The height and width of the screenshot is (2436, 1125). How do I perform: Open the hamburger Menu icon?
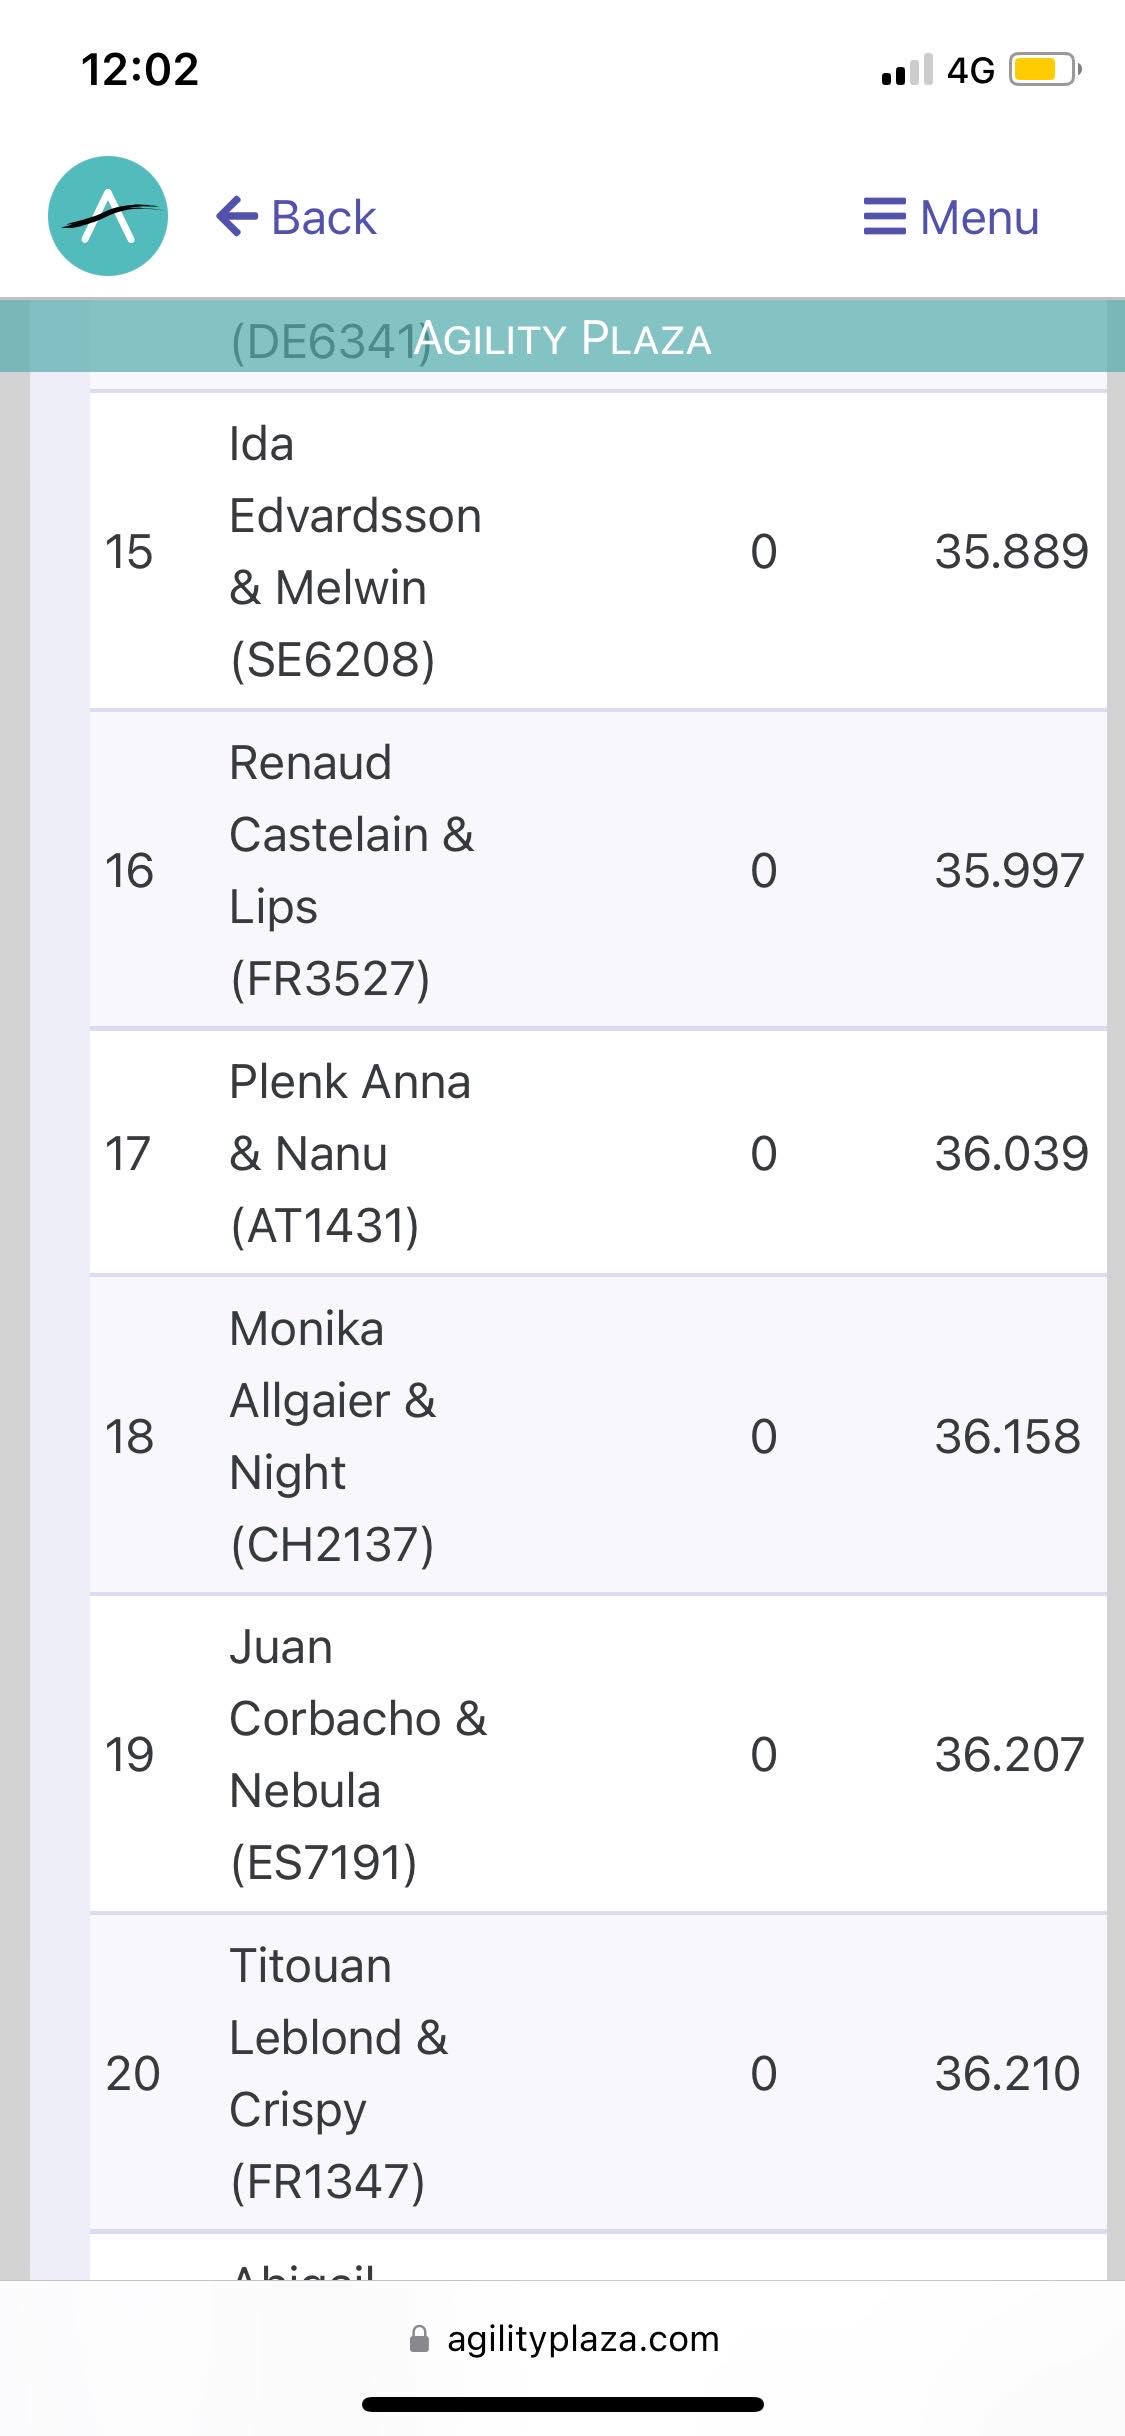[x=884, y=216]
